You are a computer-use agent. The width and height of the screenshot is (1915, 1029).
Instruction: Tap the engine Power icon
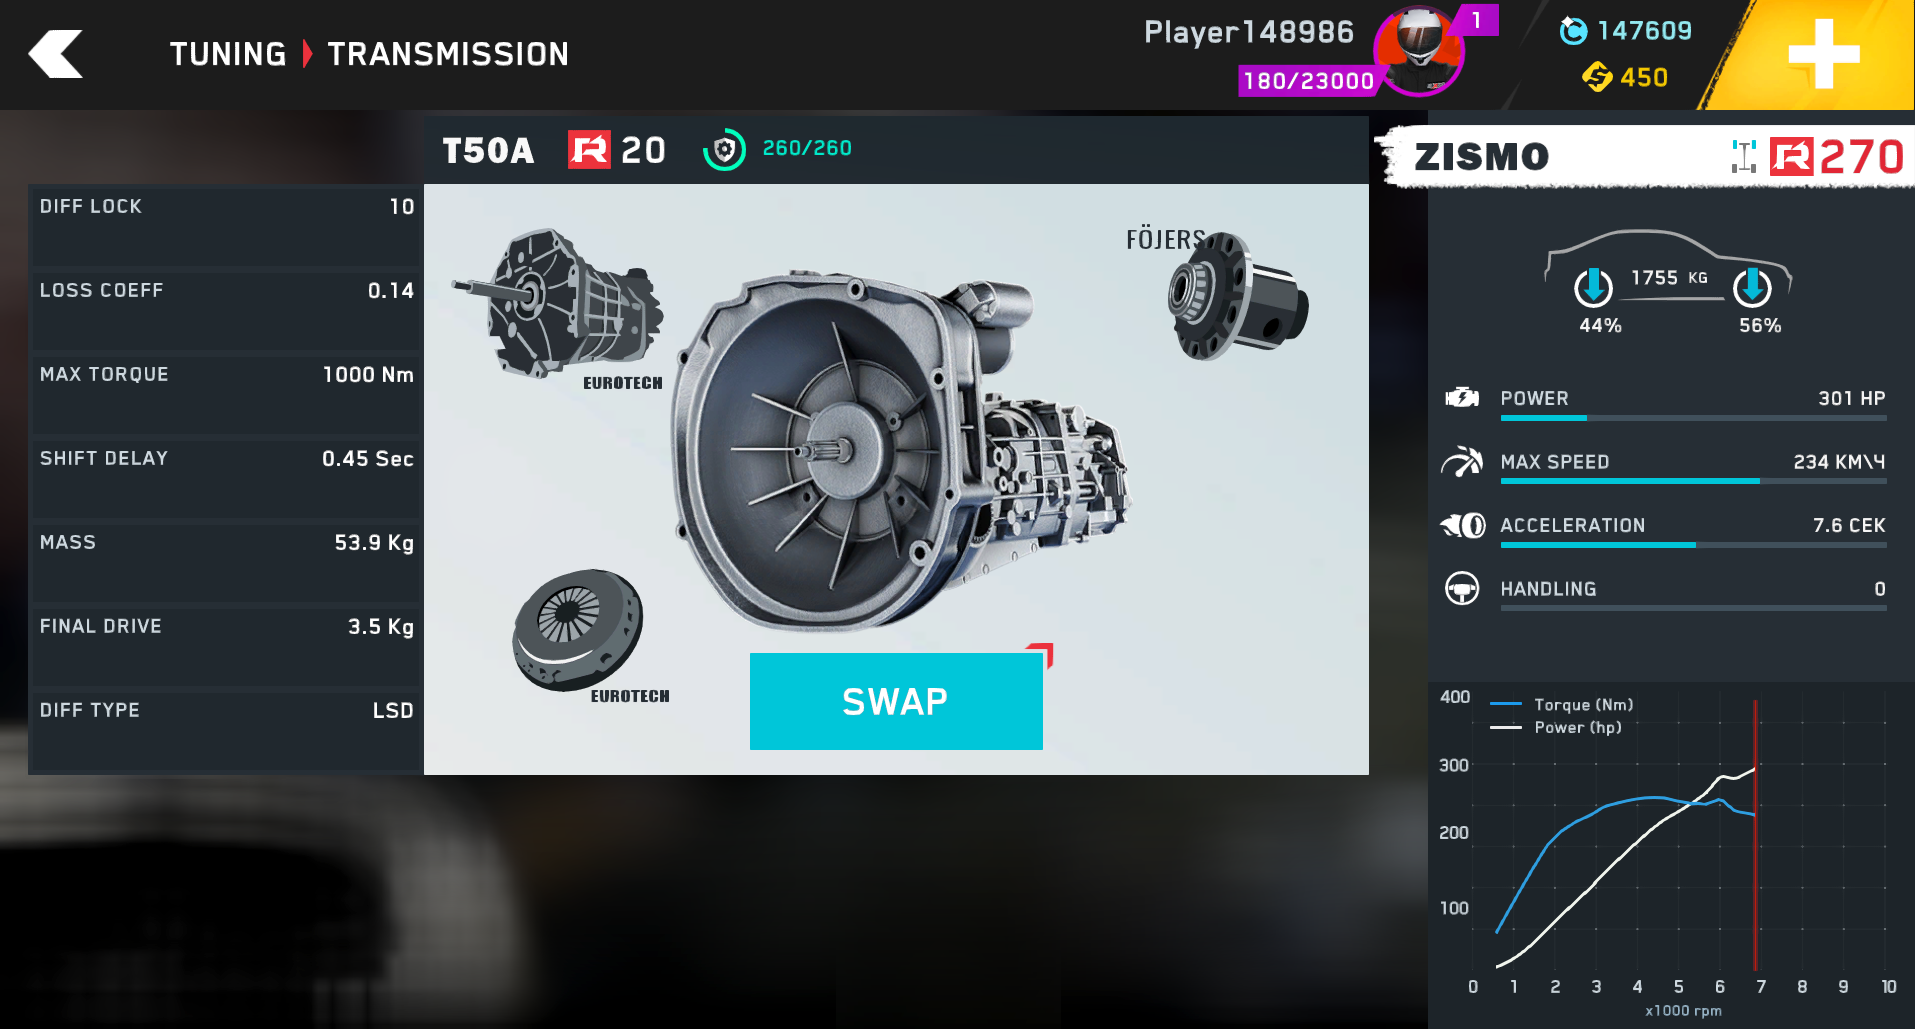click(1462, 398)
